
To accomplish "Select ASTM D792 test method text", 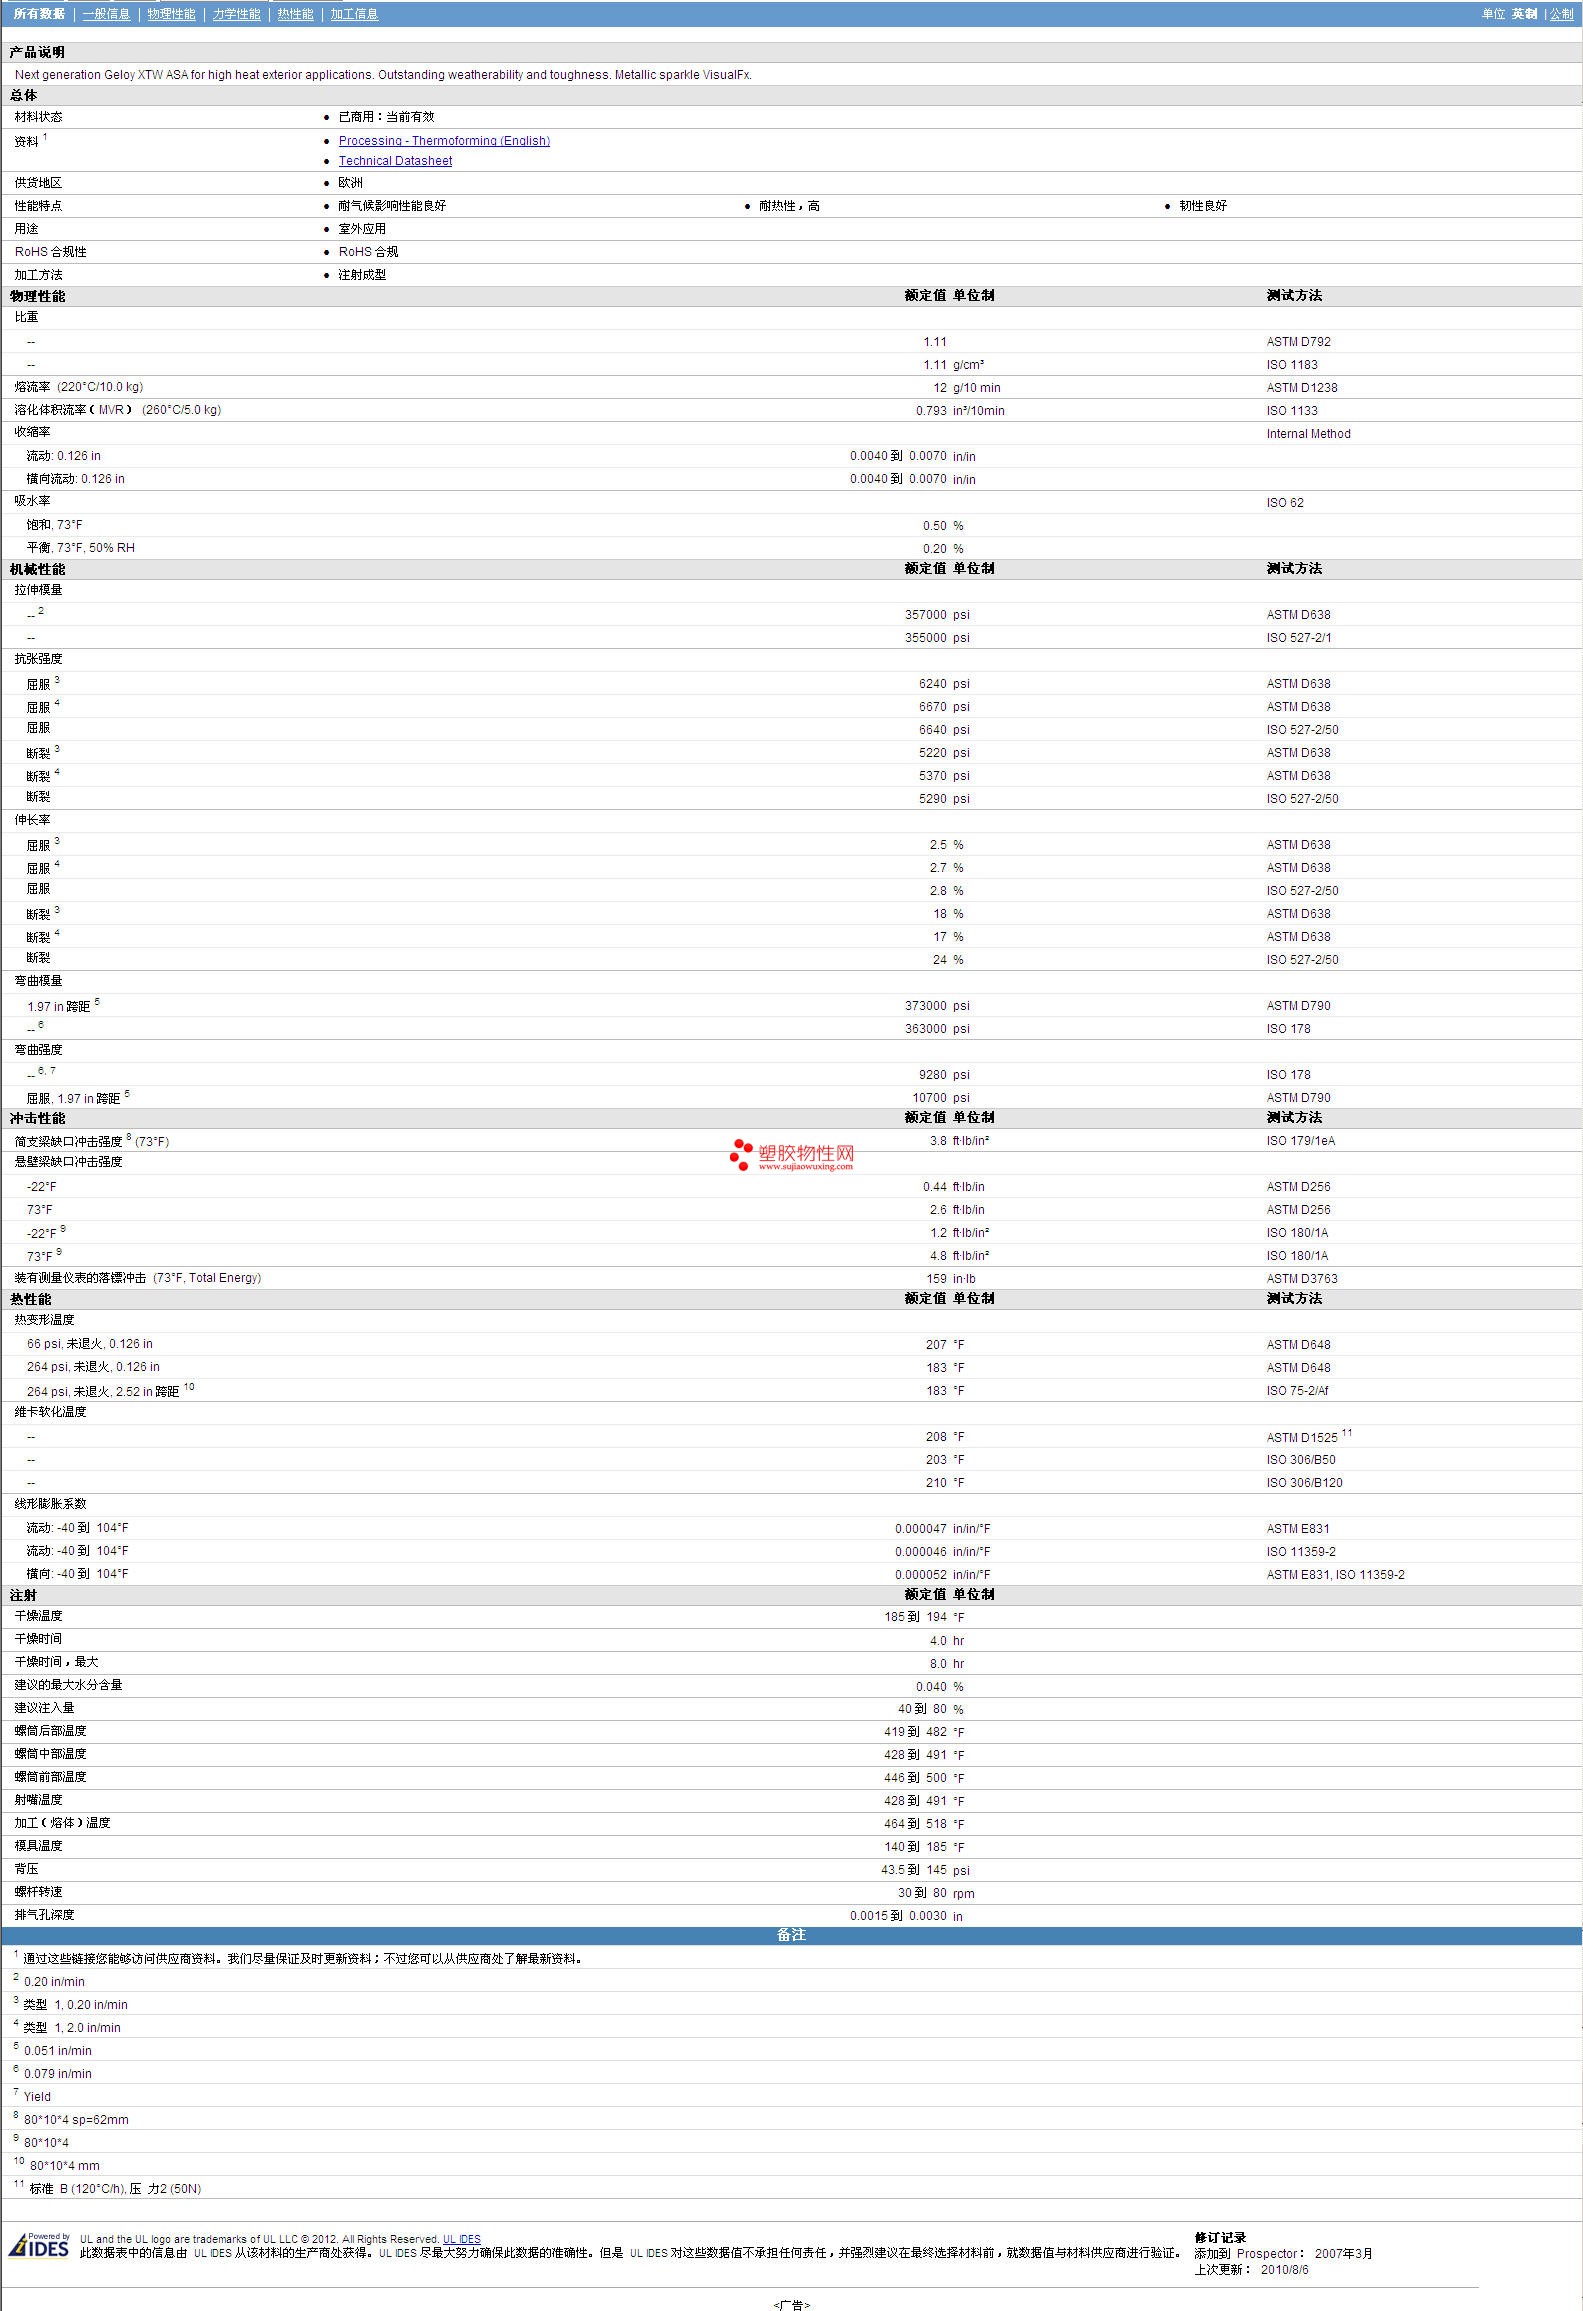I will pyautogui.click(x=1298, y=342).
